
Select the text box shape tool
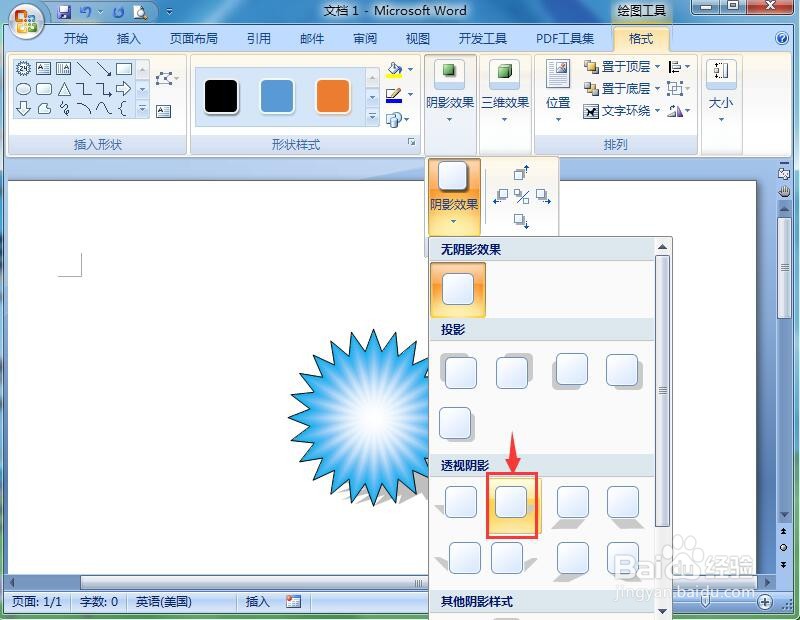point(43,68)
